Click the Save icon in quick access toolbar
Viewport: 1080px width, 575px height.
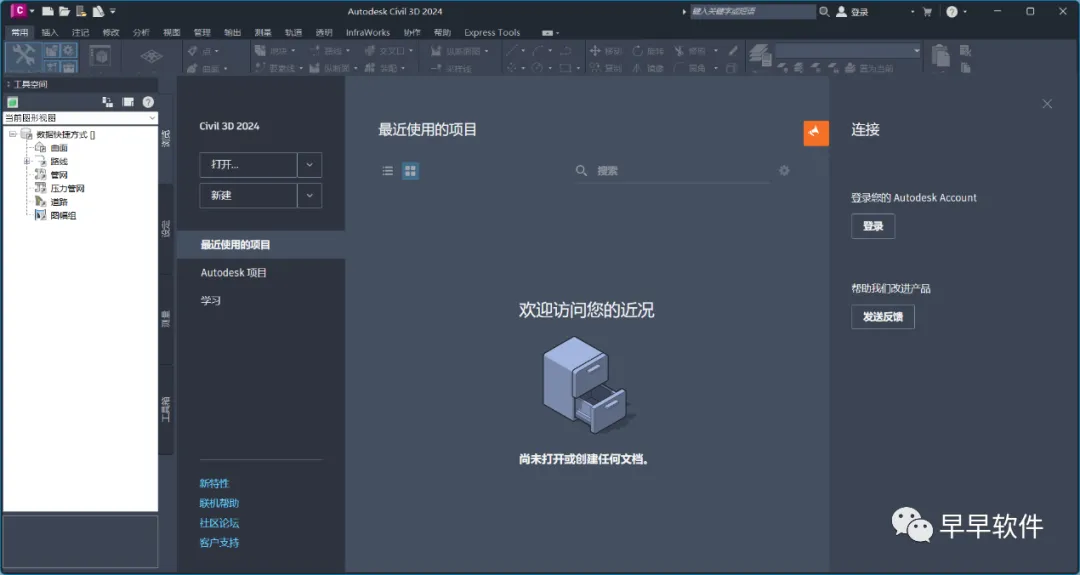coord(81,11)
